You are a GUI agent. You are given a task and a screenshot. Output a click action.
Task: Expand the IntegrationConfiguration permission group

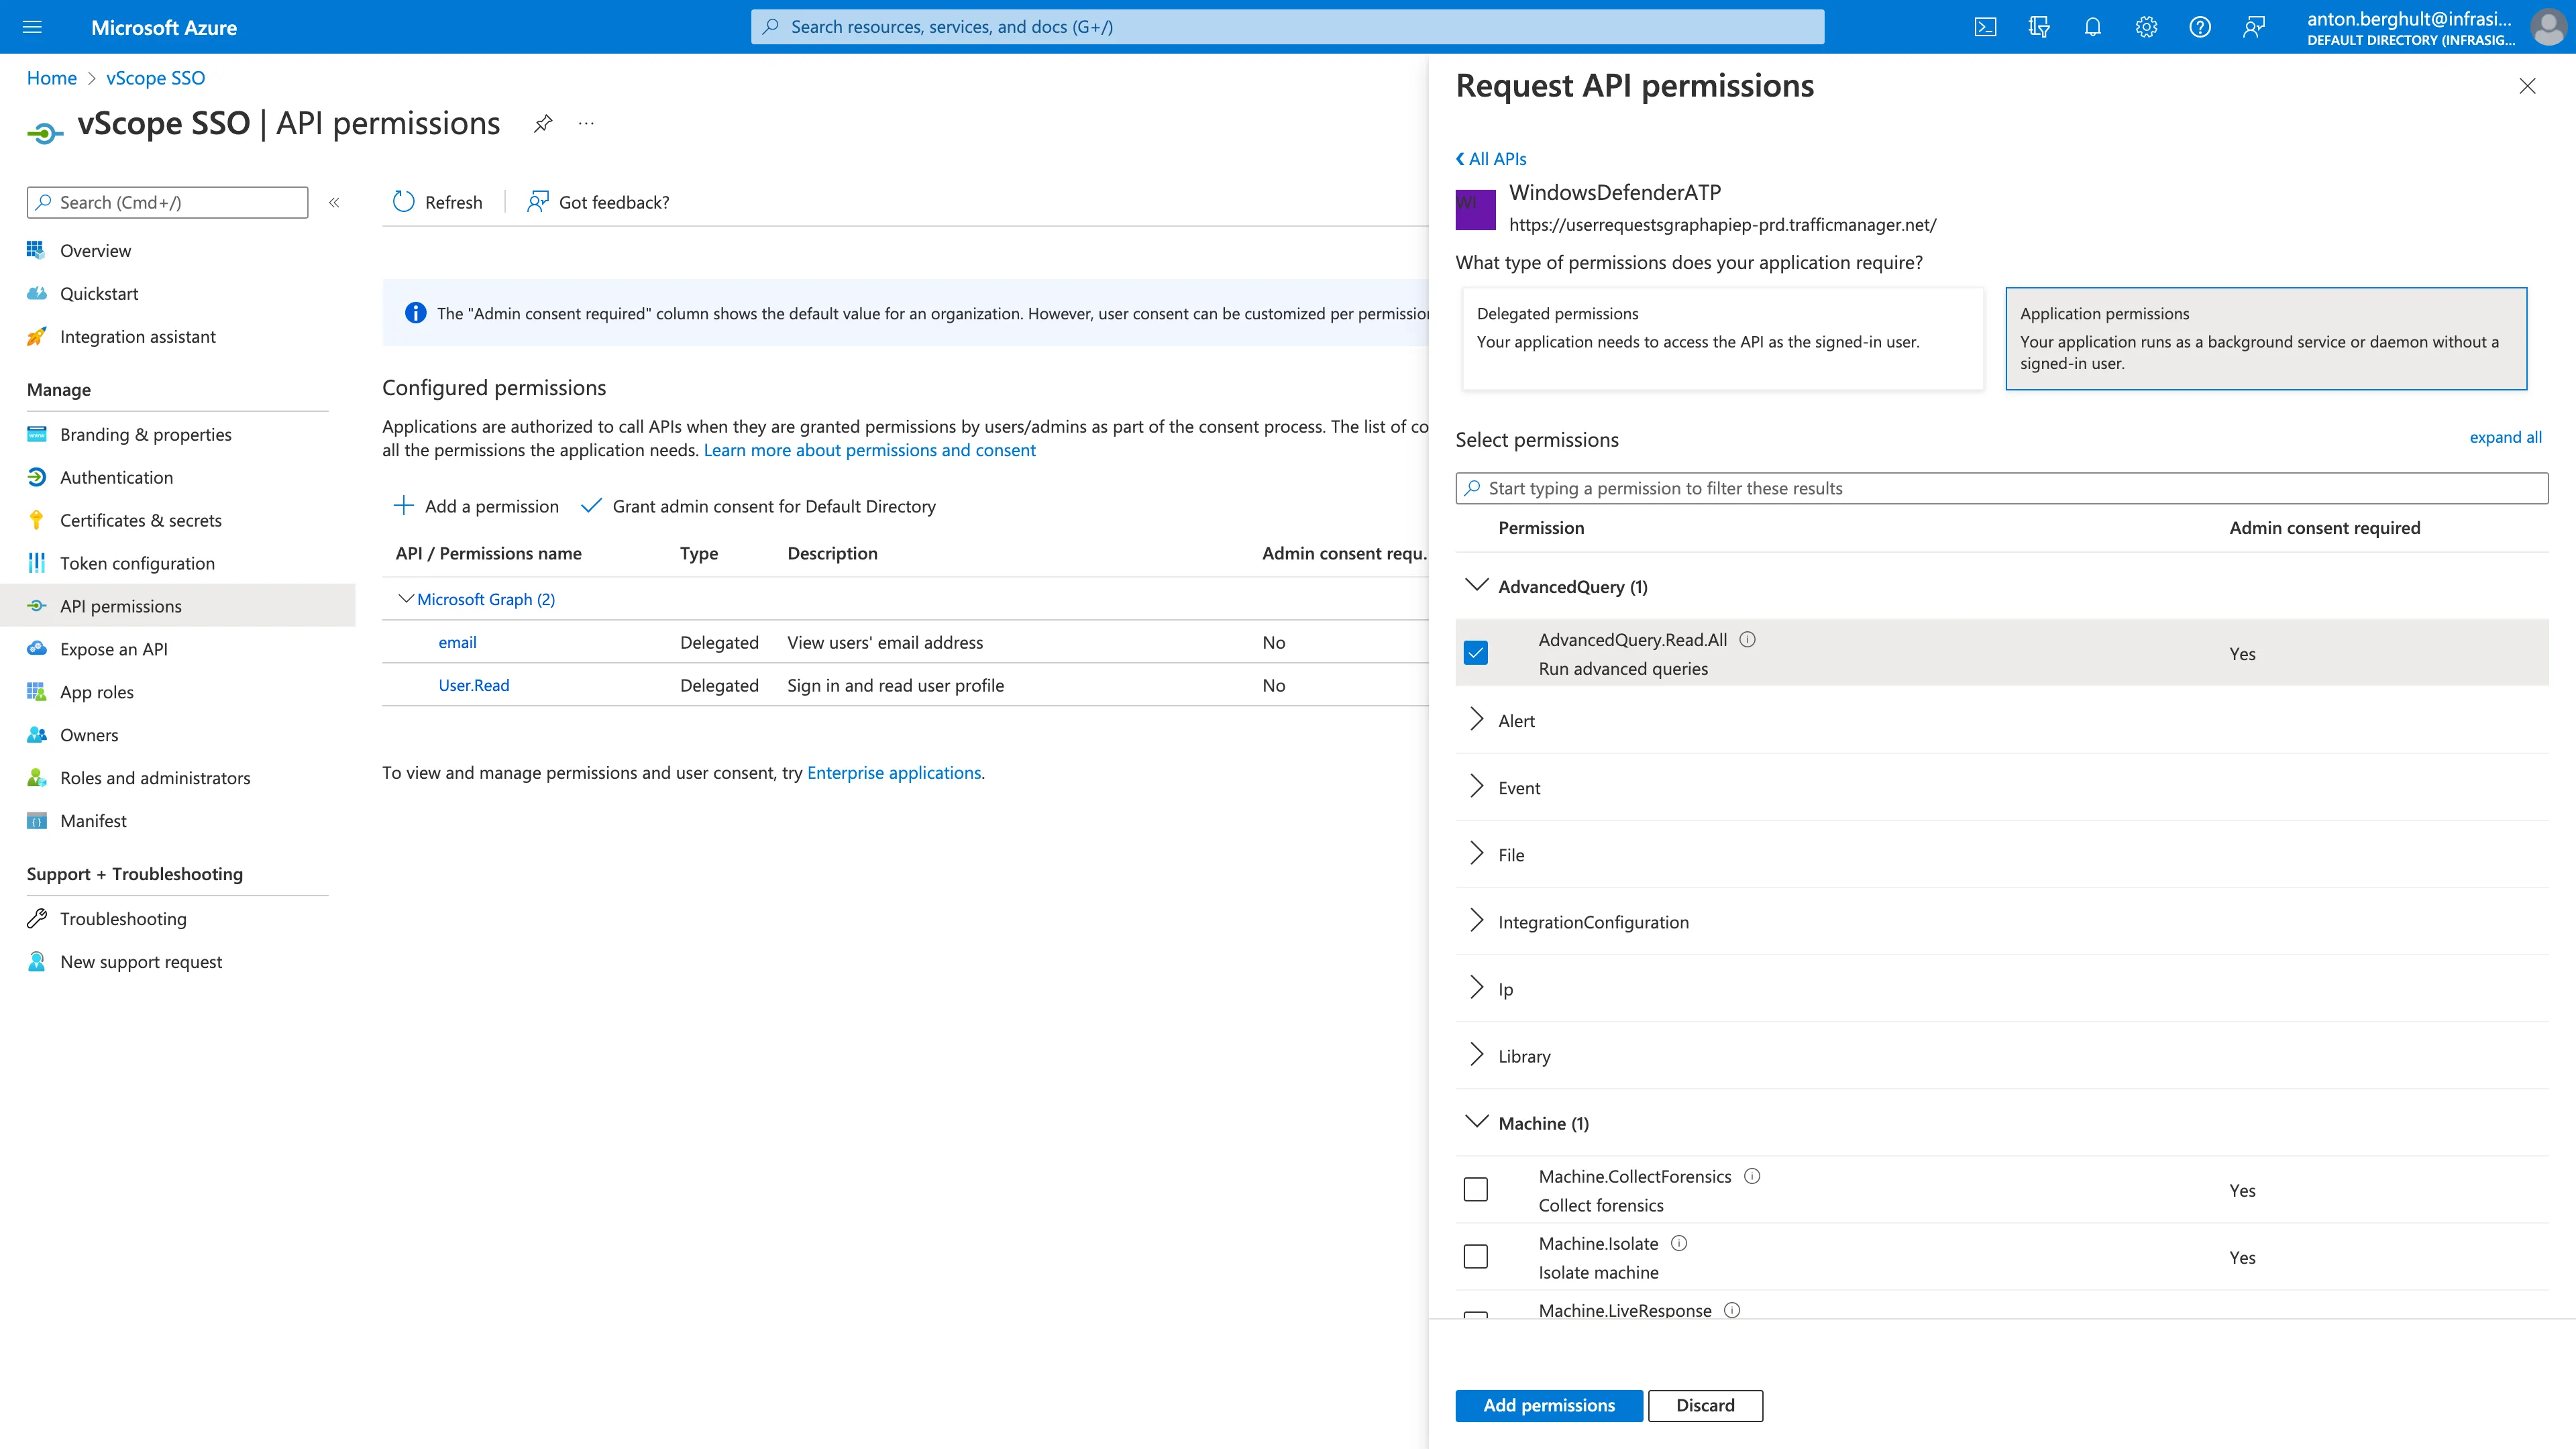[x=1476, y=920]
